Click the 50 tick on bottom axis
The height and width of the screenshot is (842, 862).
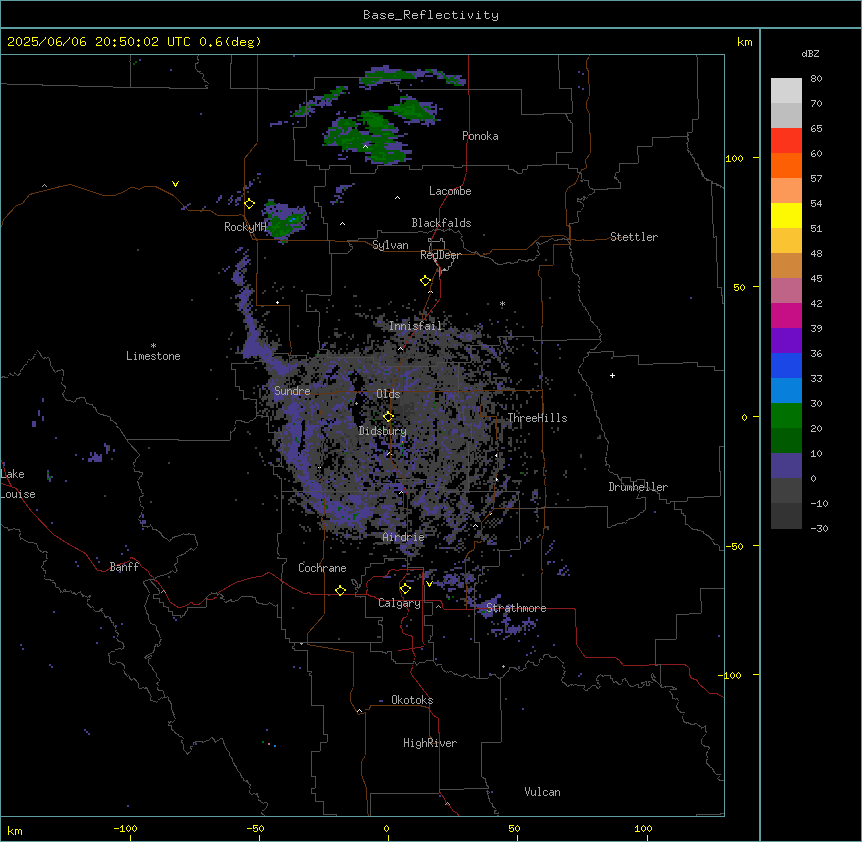coord(514,828)
